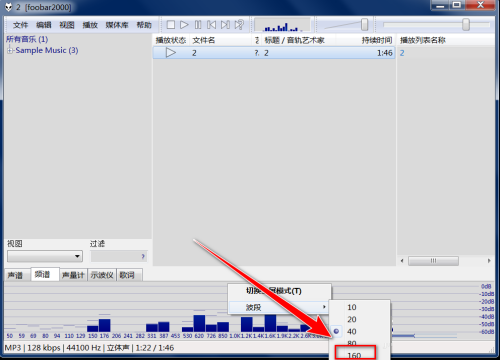Open the 视图 dropdown combo box
The width and height of the screenshot is (500, 360).
point(45,256)
